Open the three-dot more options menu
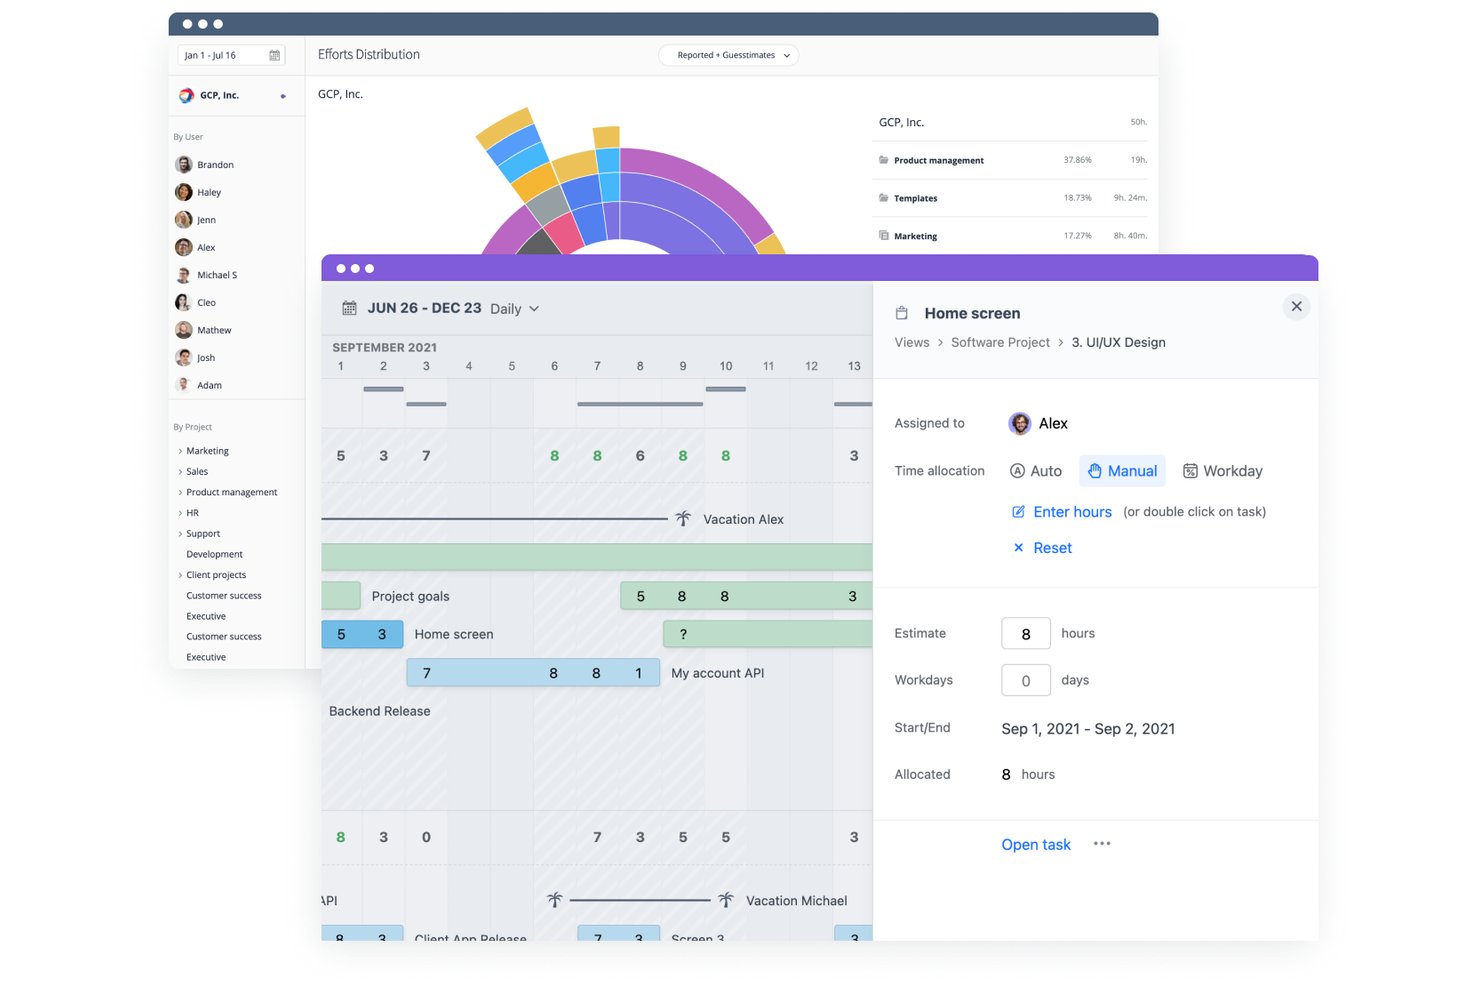Screen dimensions: 1480x987 click(x=1102, y=844)
